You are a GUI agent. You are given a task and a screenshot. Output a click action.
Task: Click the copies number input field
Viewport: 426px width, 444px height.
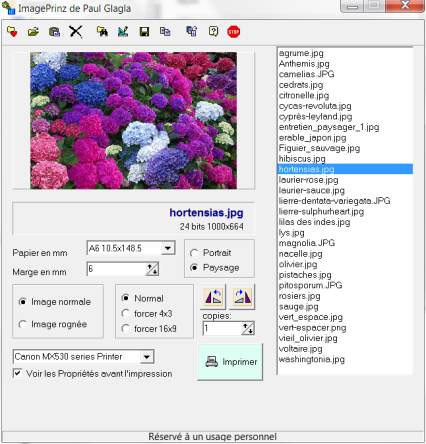point(222,328)
